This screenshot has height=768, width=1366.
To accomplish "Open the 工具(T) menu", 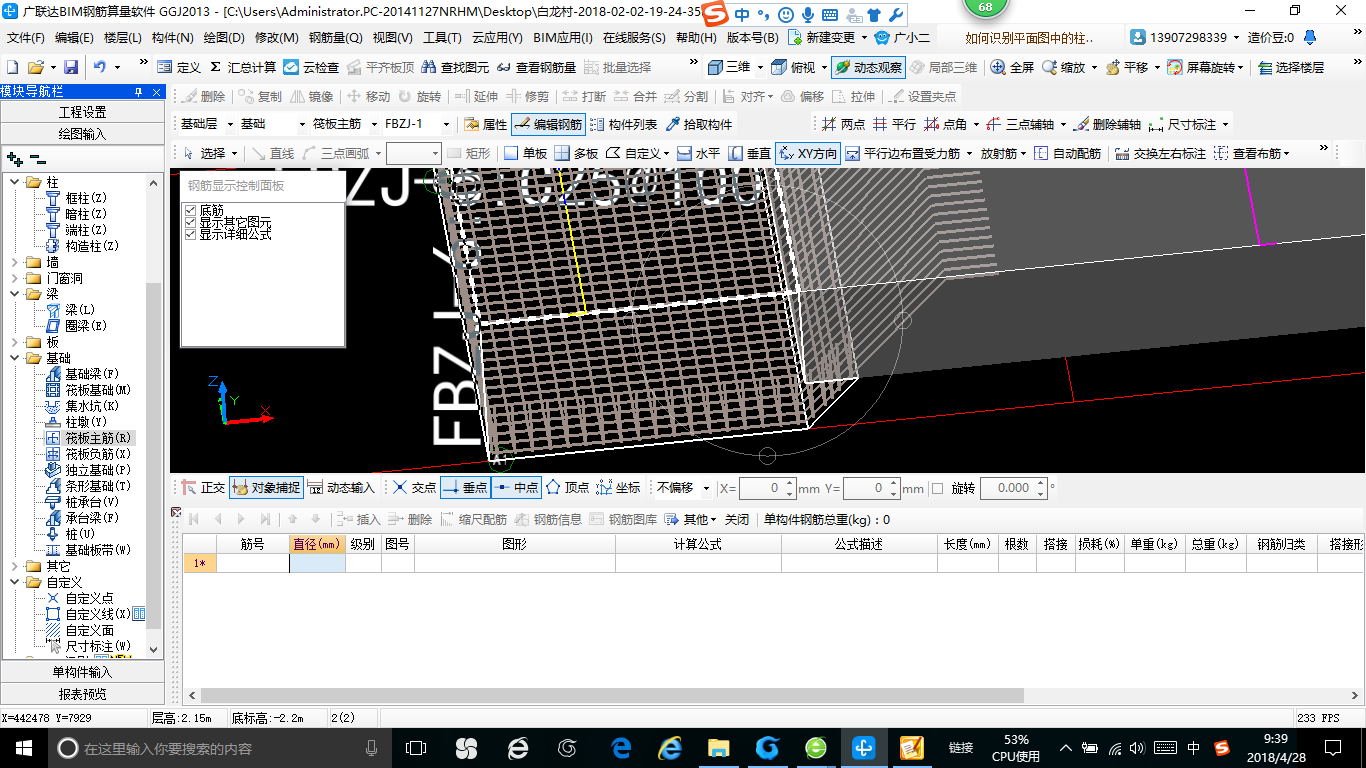I will (442, 38).
